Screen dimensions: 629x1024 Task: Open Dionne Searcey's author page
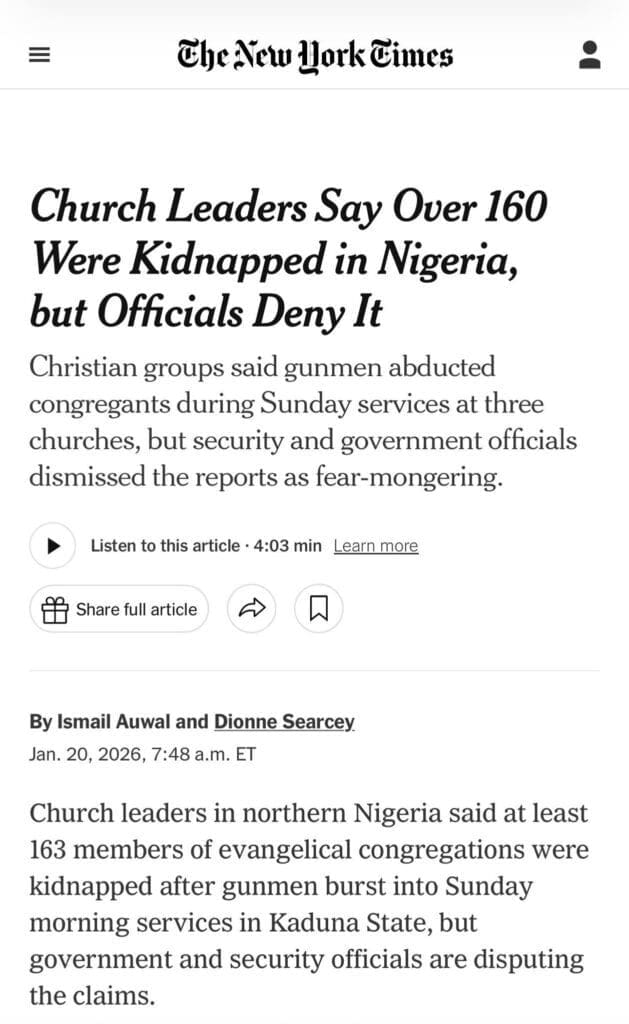click(x=283, y=721)
